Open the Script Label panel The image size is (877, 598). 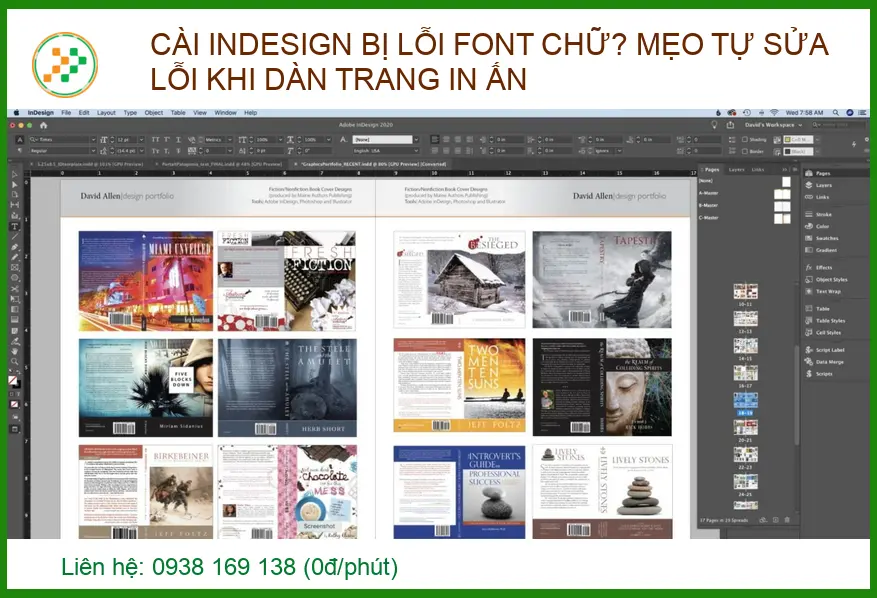(825, 350)
